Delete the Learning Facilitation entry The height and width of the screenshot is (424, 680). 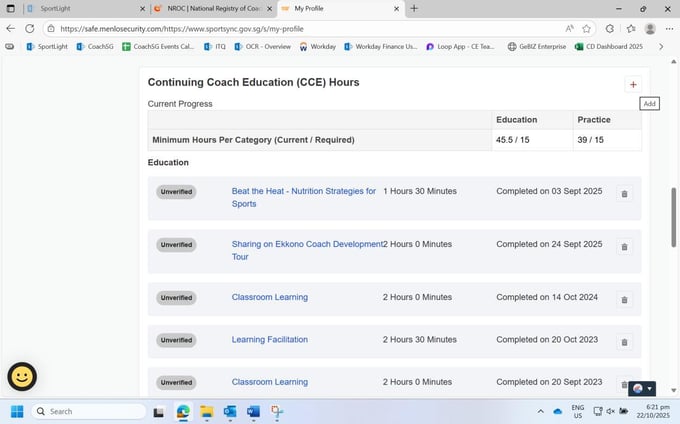[x=624, y=342]
